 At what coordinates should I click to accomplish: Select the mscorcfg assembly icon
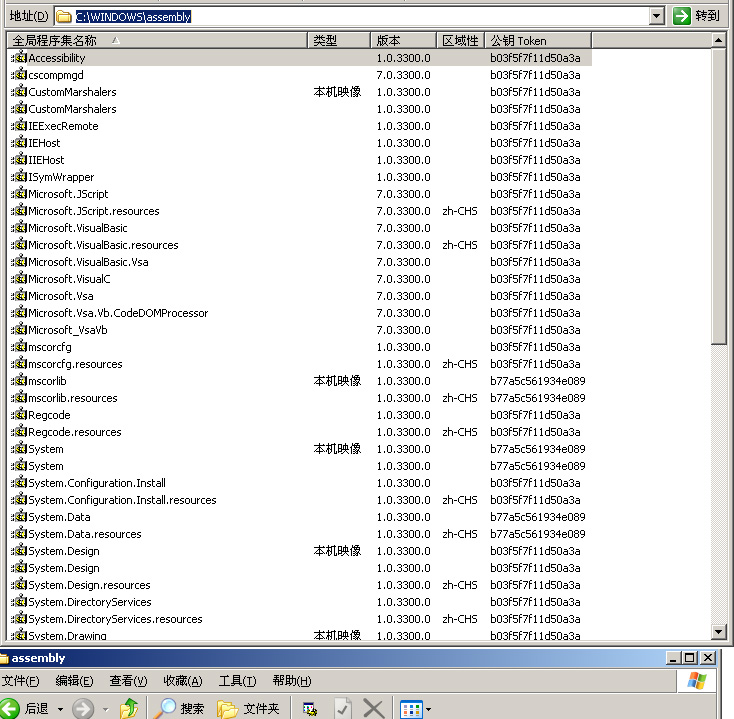pos(19,346)
